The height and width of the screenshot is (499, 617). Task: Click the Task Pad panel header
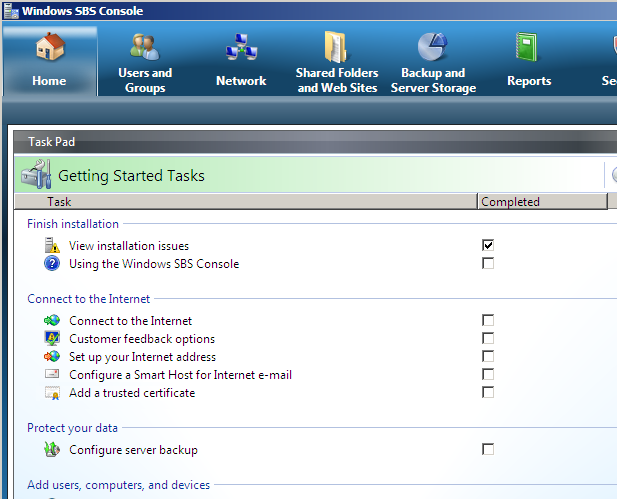coord(315,142)
